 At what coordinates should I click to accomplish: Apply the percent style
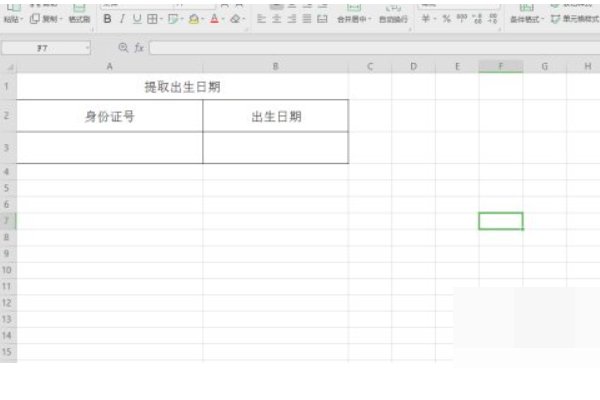point(447,18)
